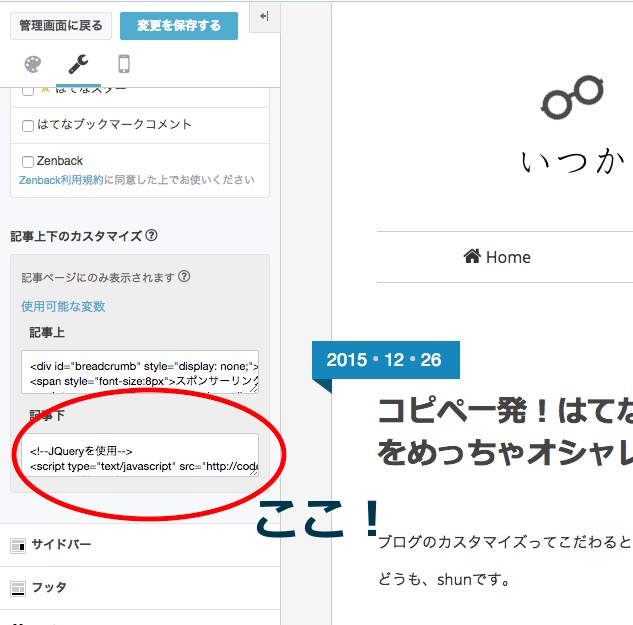Enable the Zenback checkbox
The height and width of the screenshot is (625, 633).
28,162
